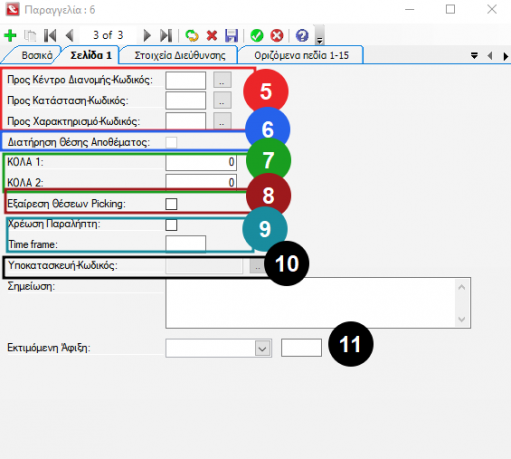Click the Προς Χαρακτηρισμό-Κωδικός field
The height and width of the screenshot is (459, 511).
(186, 121)
